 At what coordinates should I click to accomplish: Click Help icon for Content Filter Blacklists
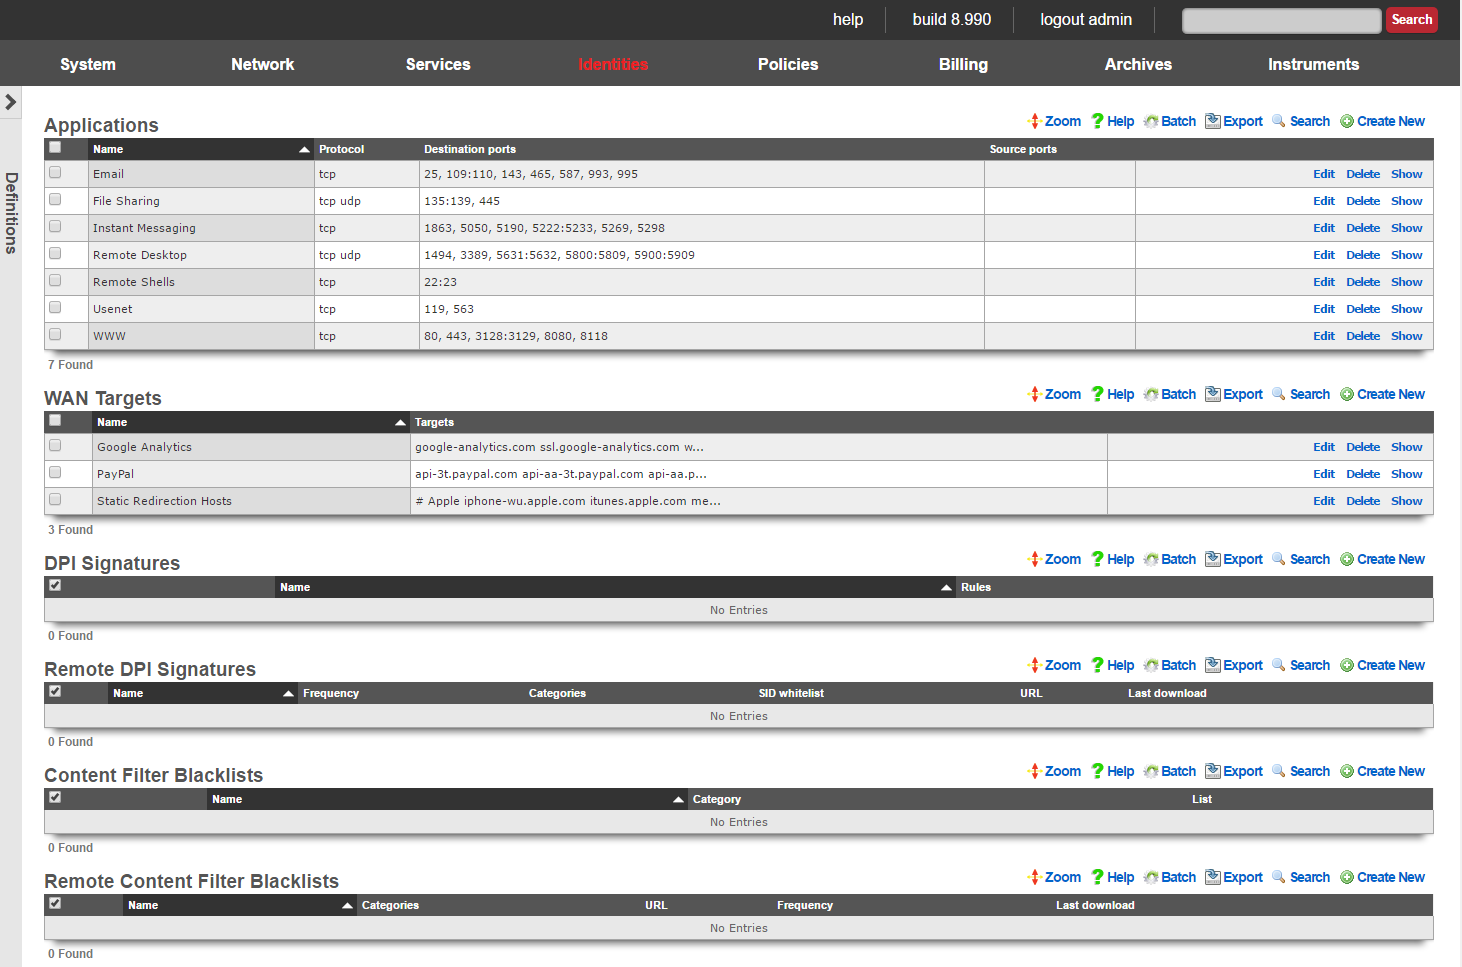1097,771
